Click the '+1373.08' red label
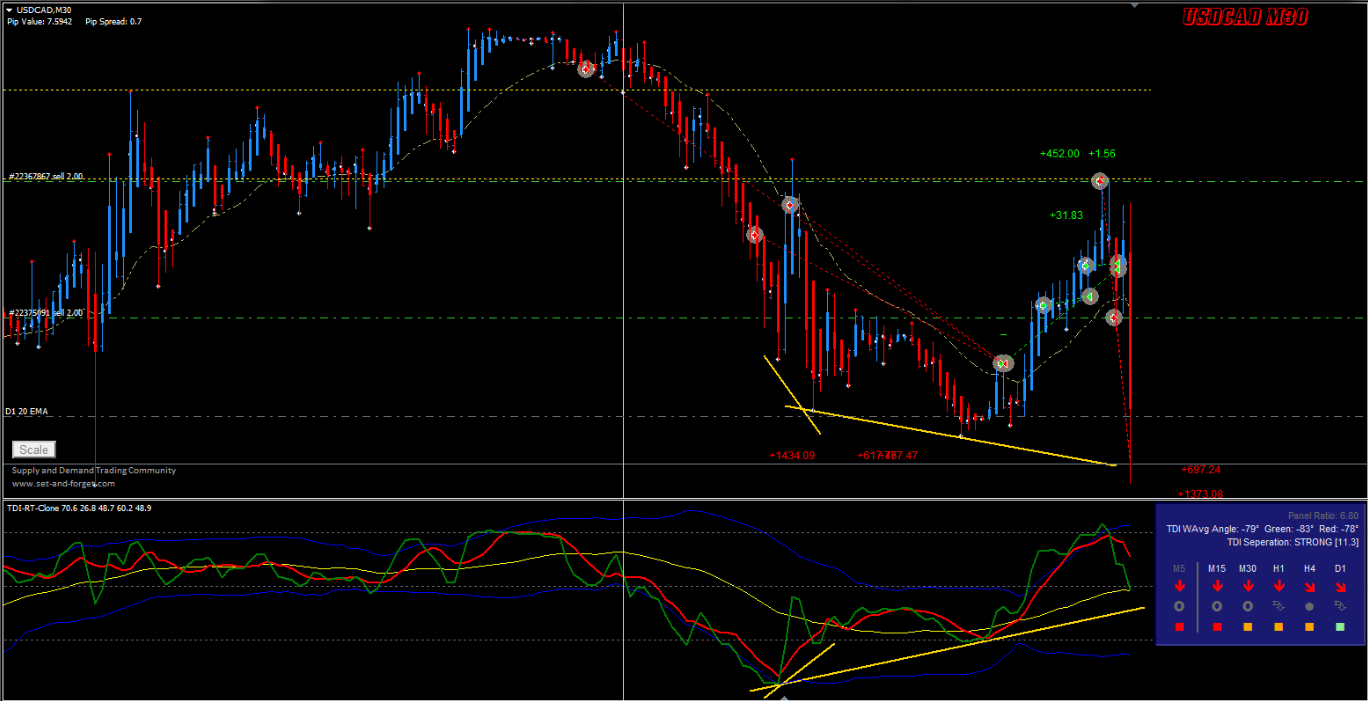 (x=1200, y=494)
